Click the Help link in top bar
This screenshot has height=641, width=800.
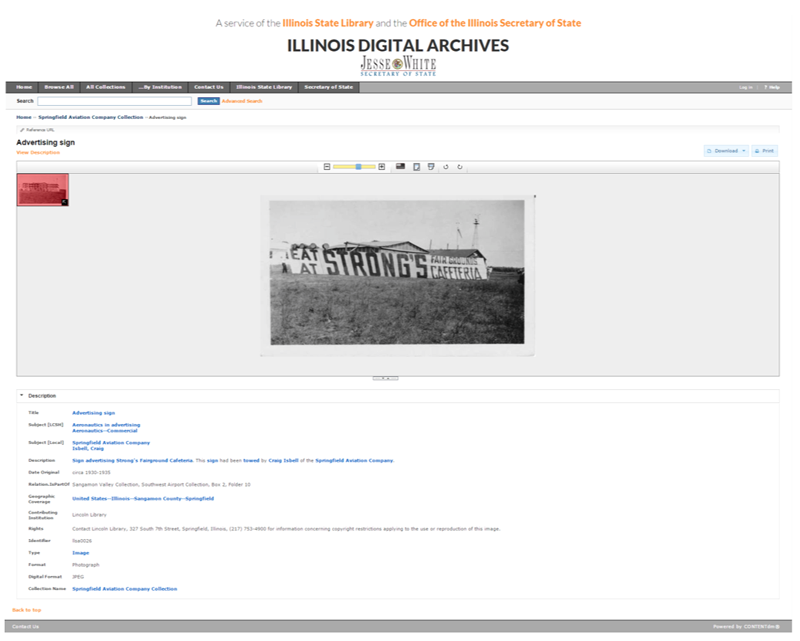772,87
